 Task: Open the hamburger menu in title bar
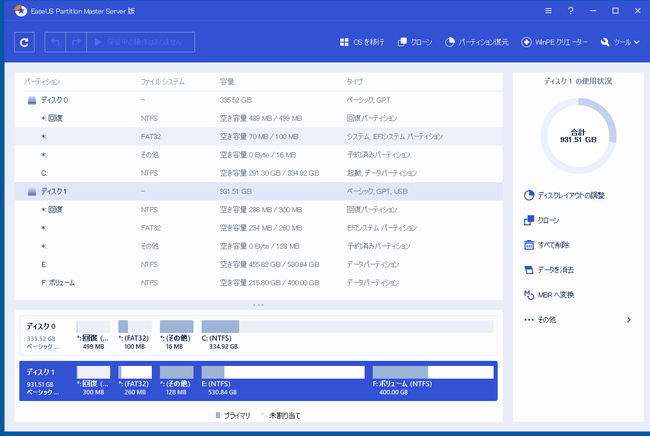[x=548, y=11]
